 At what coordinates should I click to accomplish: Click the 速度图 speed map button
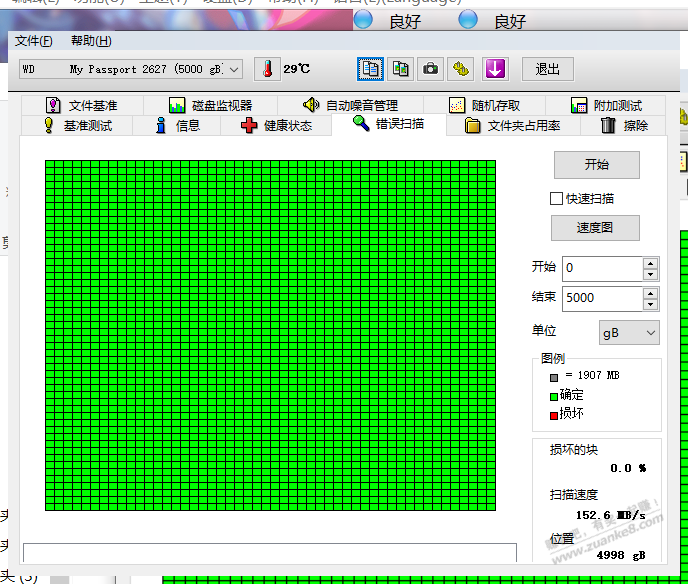tap(595, 228)
